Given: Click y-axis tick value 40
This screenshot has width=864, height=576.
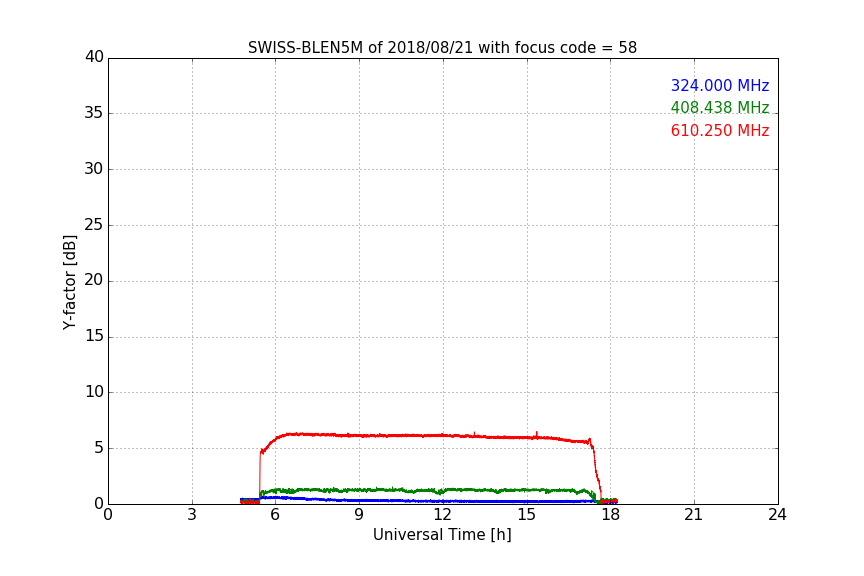Looking at the screenshot, I should point(94,57).
